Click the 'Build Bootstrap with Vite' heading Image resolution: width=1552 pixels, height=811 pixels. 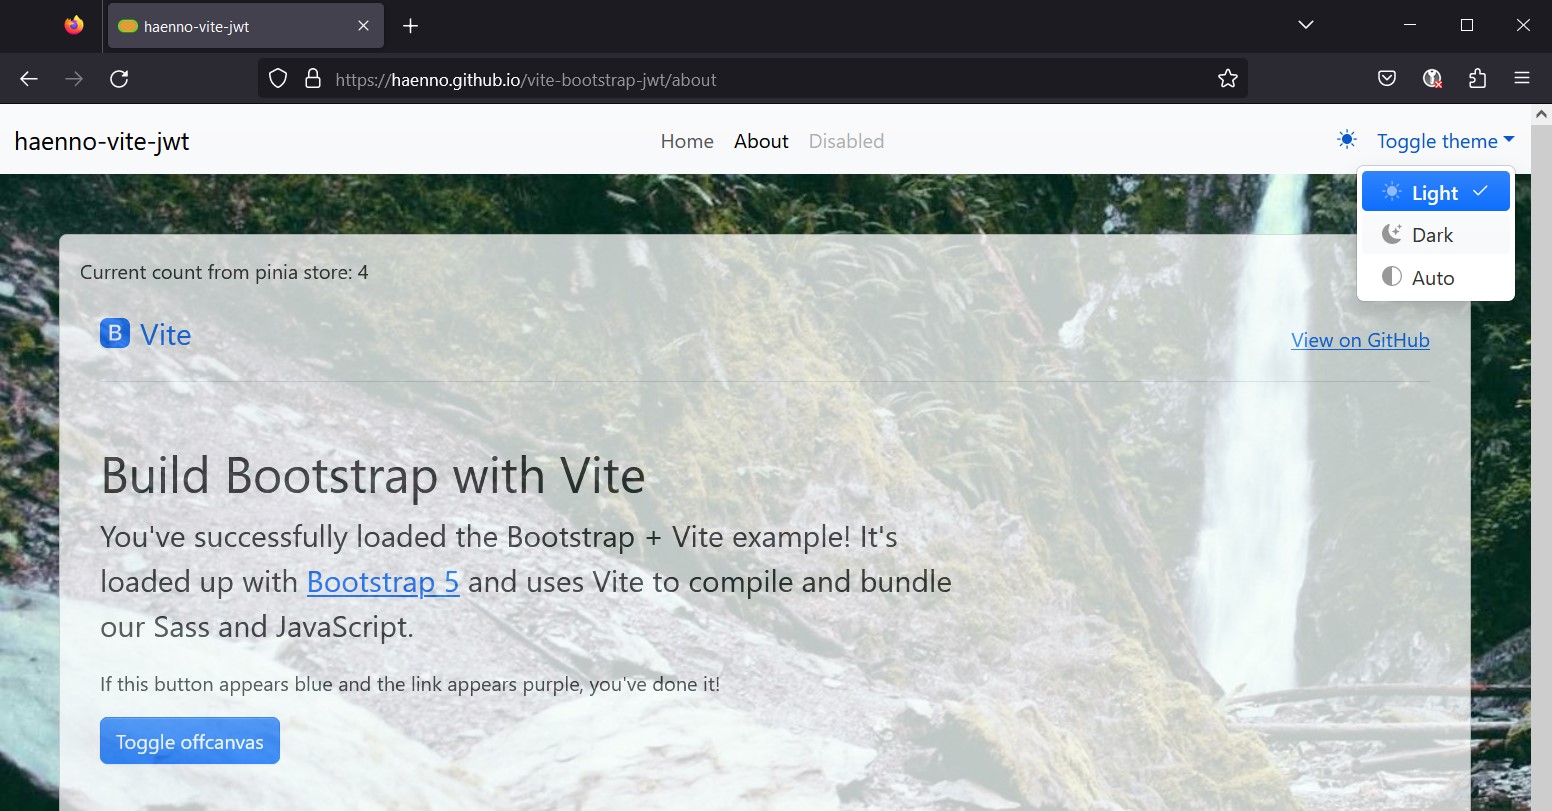tap(373, 475)
